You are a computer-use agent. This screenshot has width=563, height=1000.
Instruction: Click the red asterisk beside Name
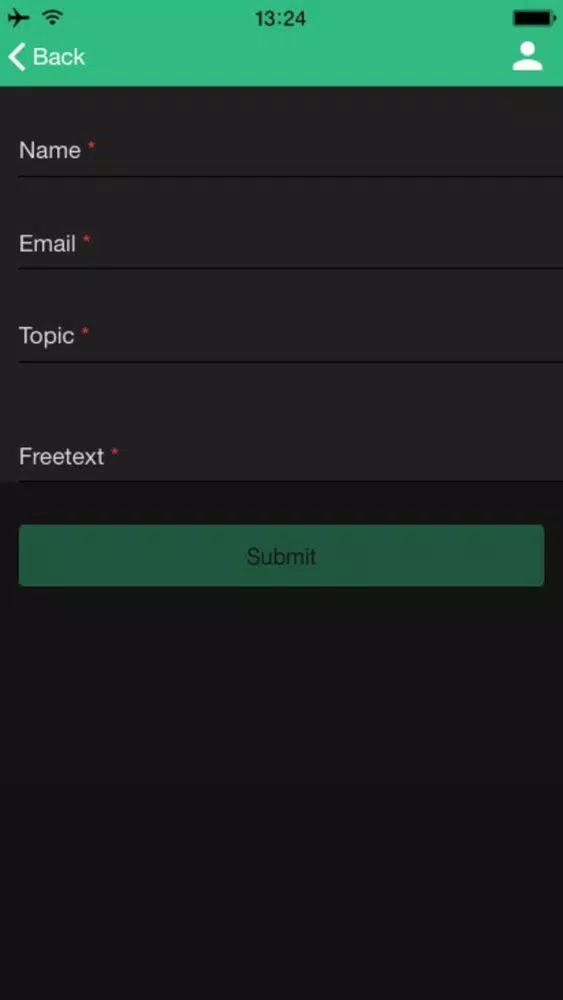tap(91, 146)
